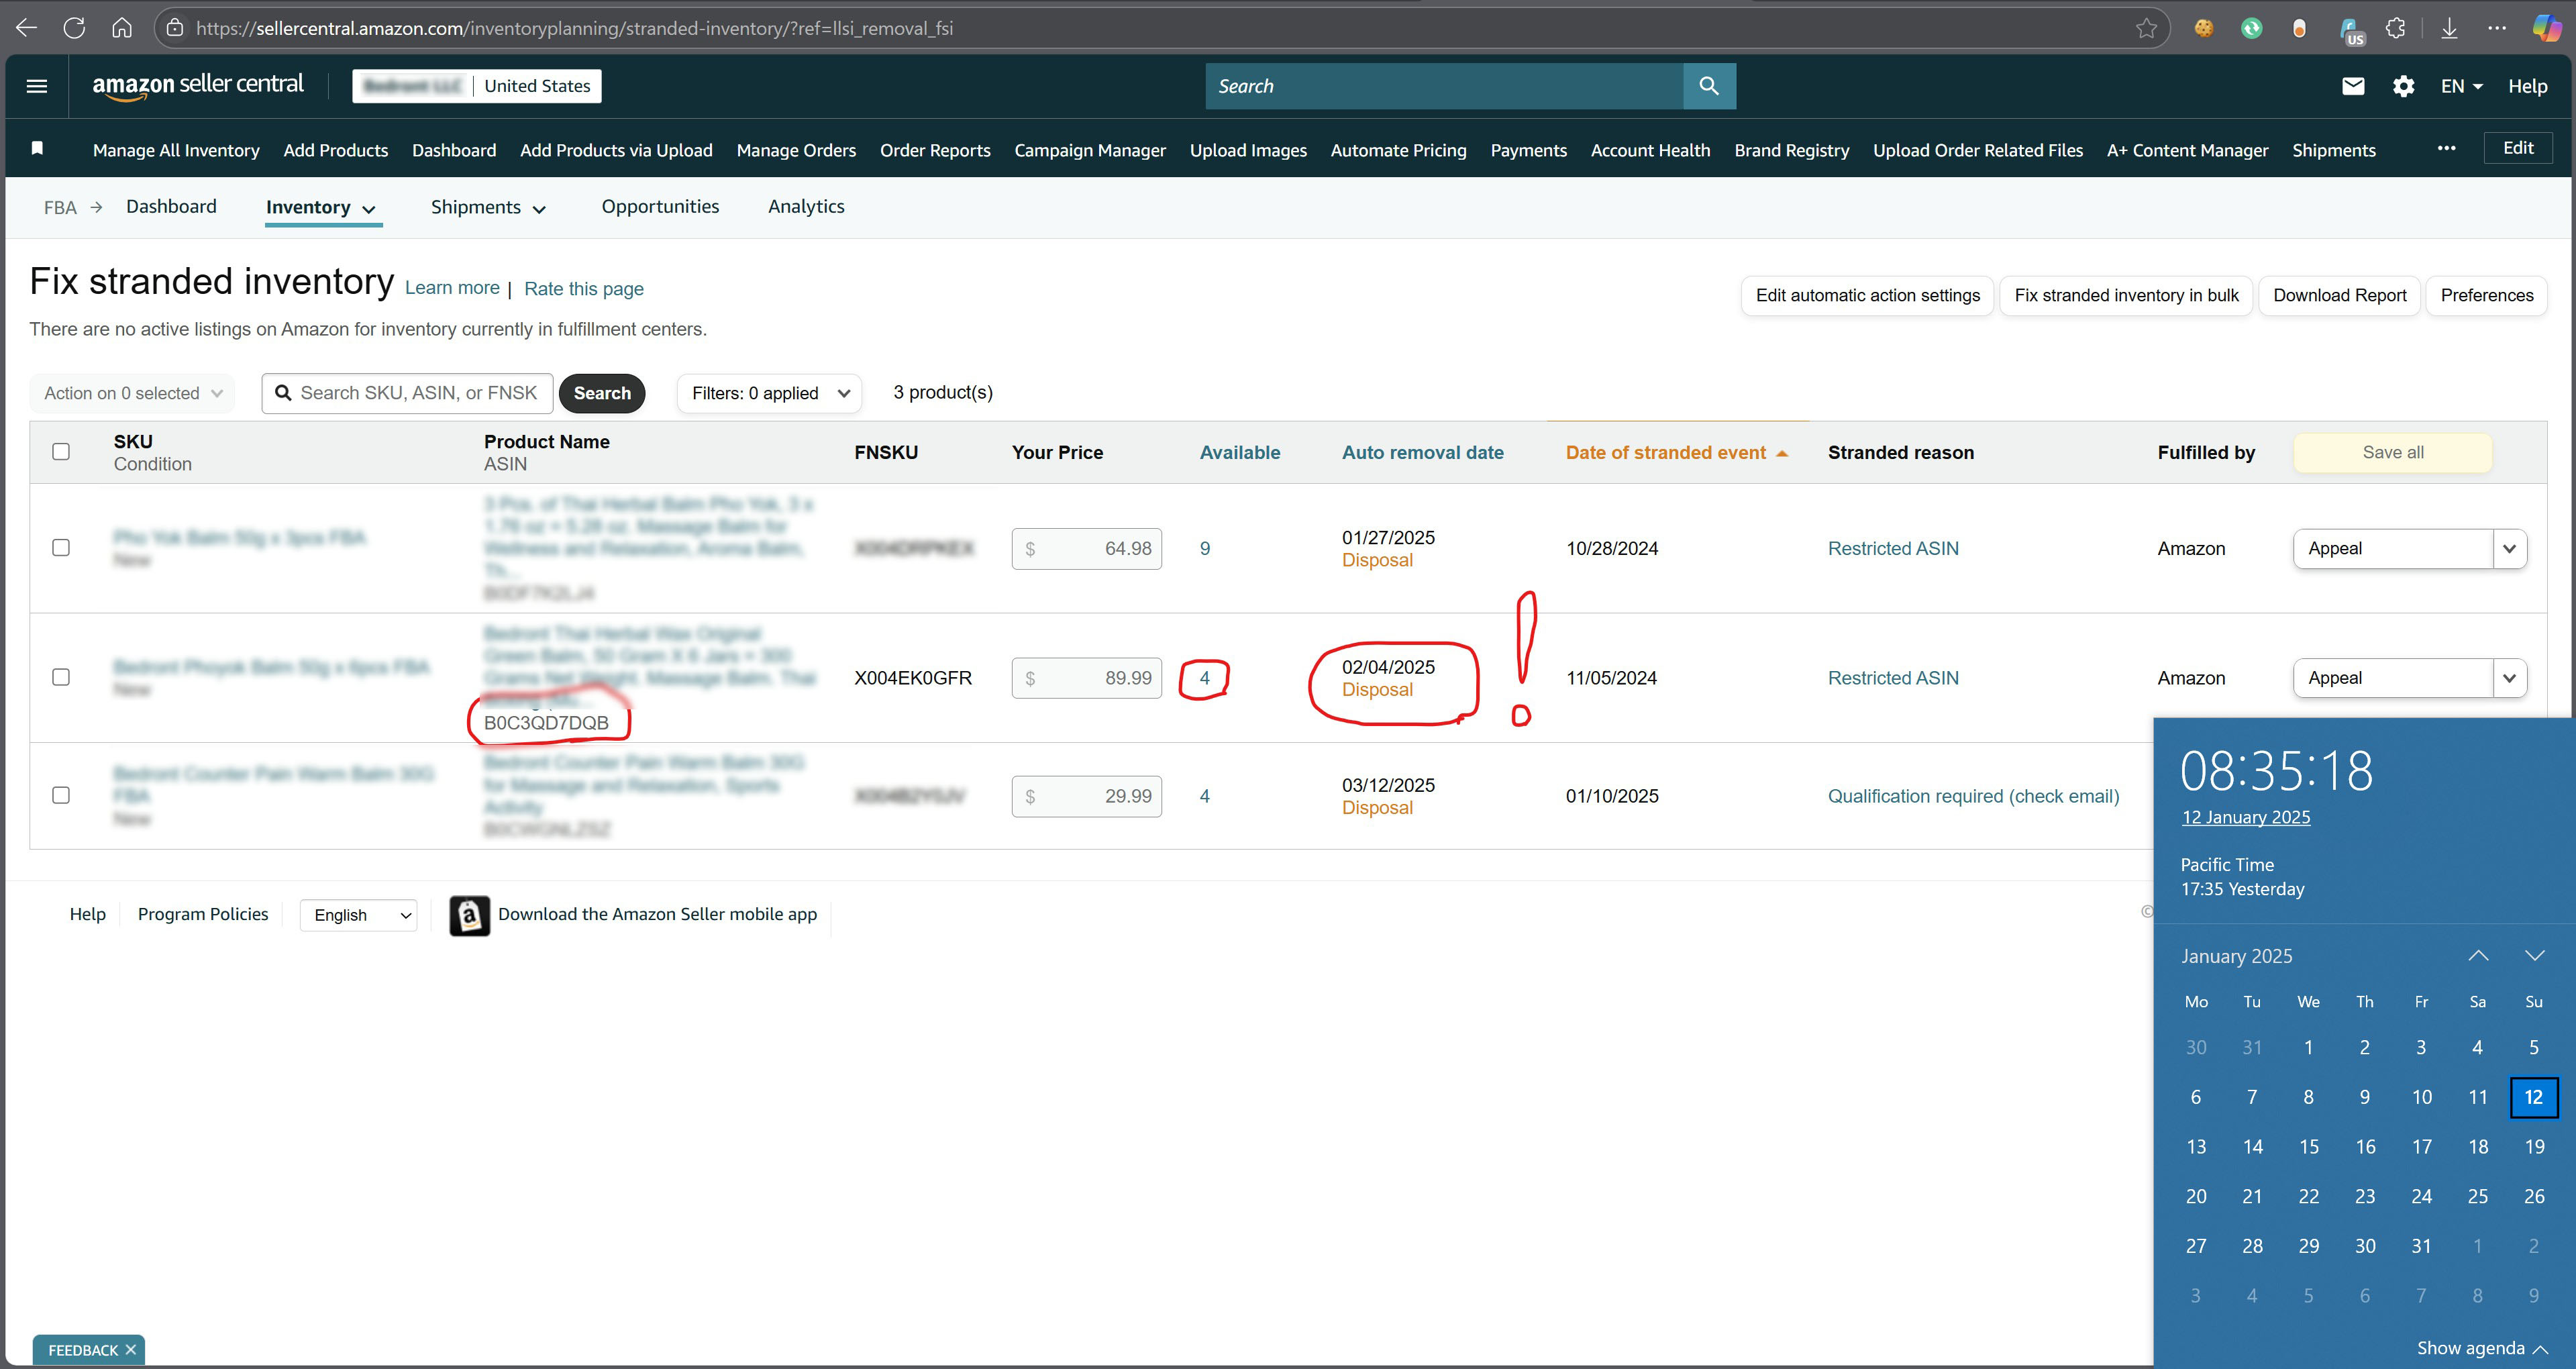Check the row with FNSKU X004EK0GFR
Image resolution: width=2576 pixels, height=1369 pixels.
pyautogui.click(x=61, y=678)
